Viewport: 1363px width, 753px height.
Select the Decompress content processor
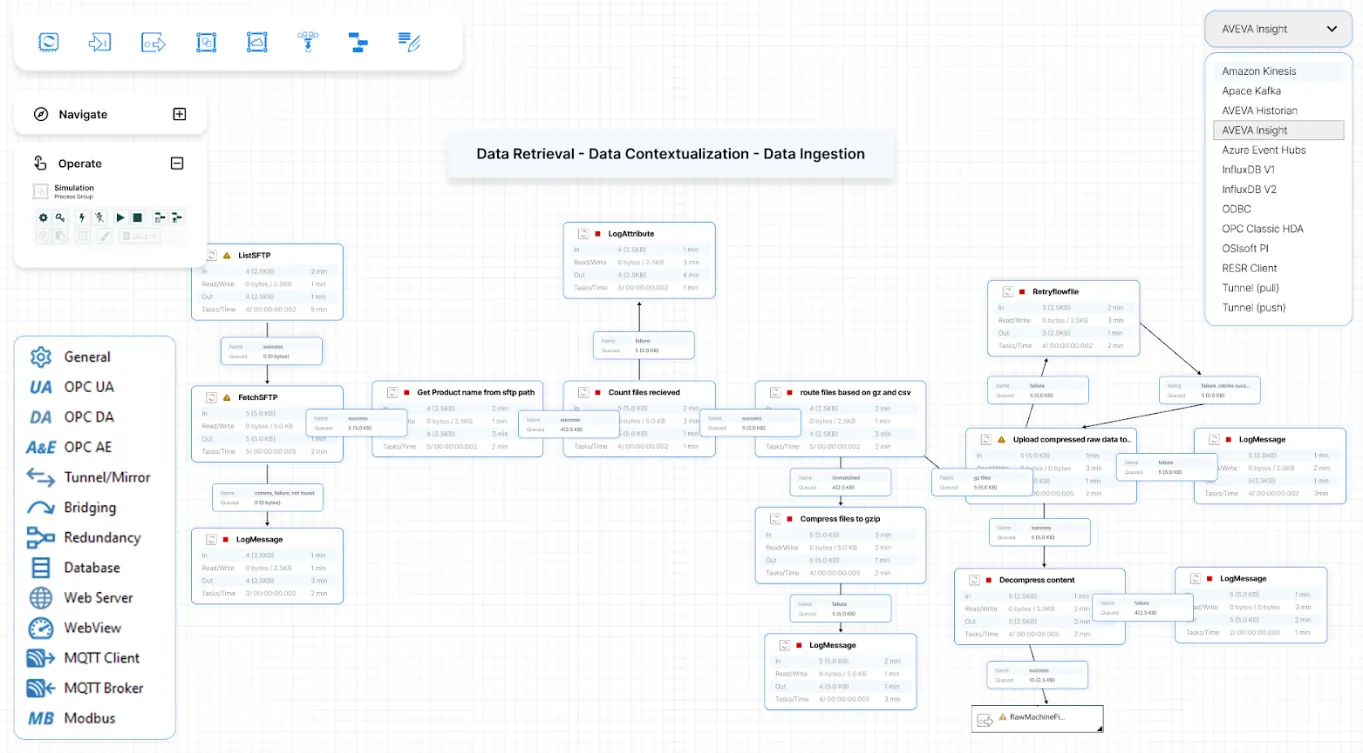coord(1040,607)
